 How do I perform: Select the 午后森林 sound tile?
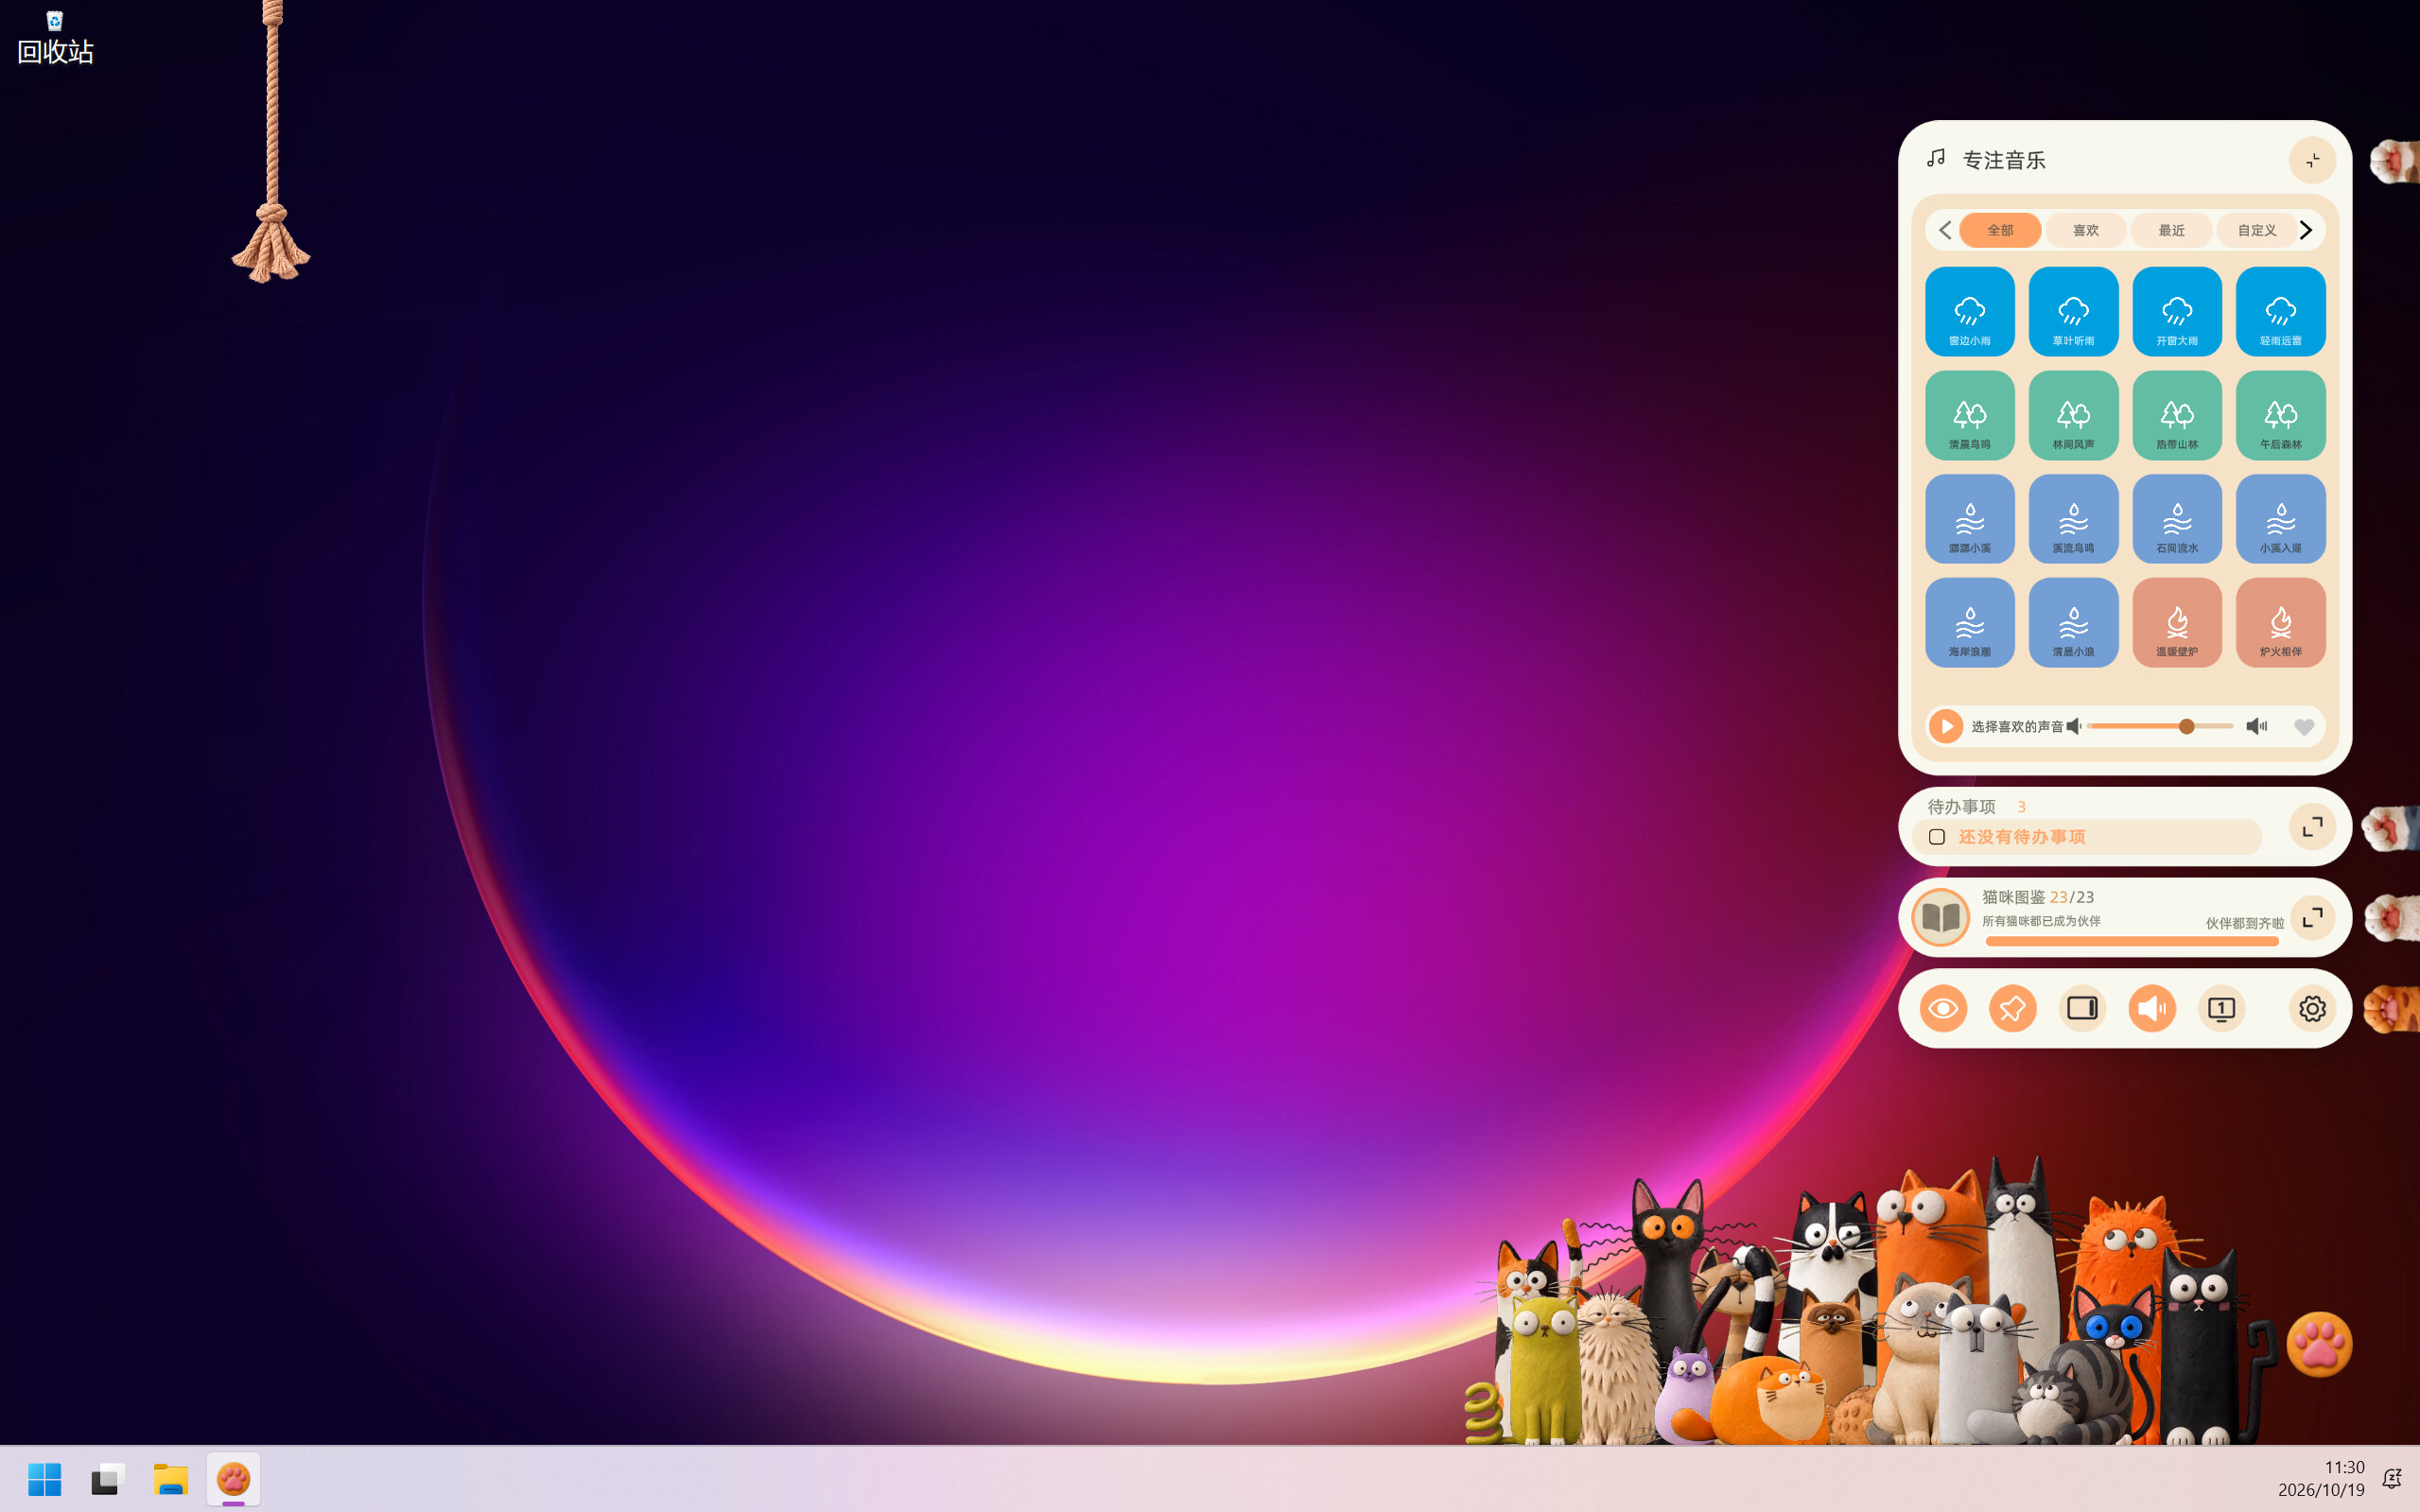point(2280,415)
